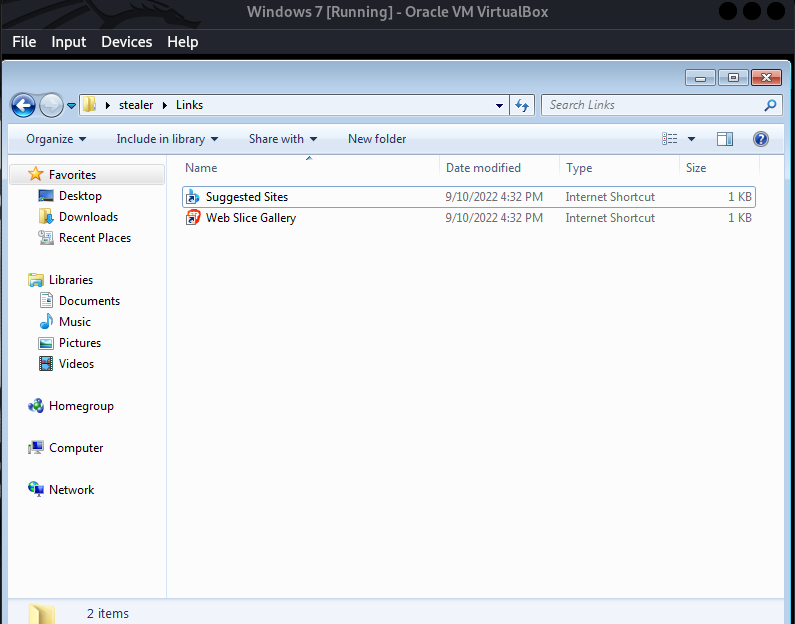Open the Pictures library

click(80, 343)
